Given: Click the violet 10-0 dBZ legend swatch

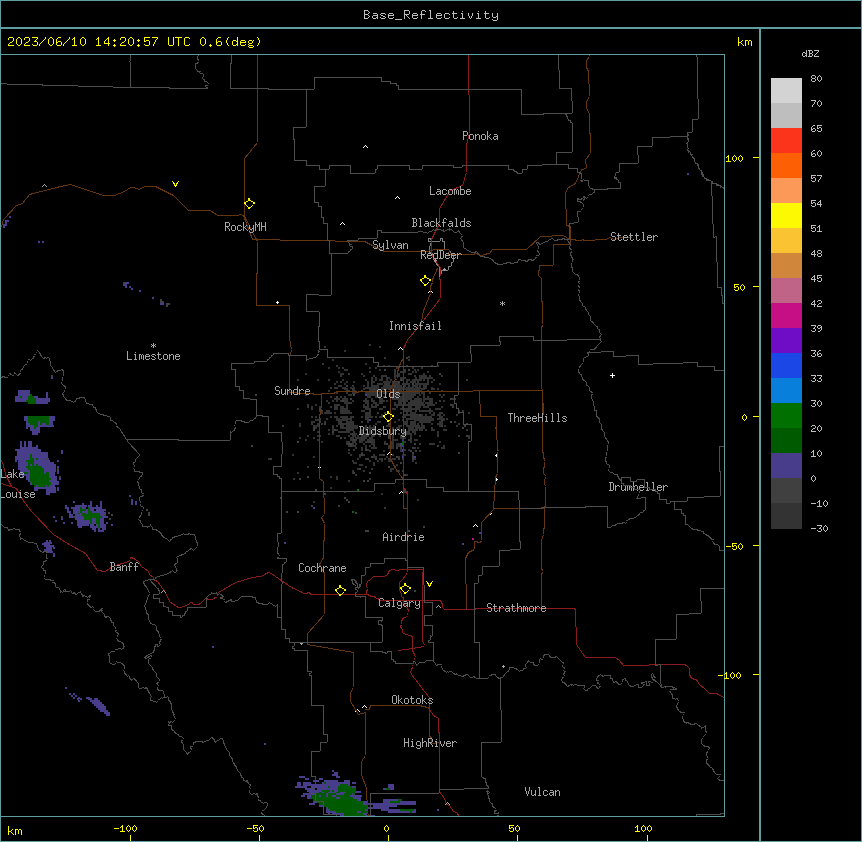Looking at the screenshot, I should point(786,466).
